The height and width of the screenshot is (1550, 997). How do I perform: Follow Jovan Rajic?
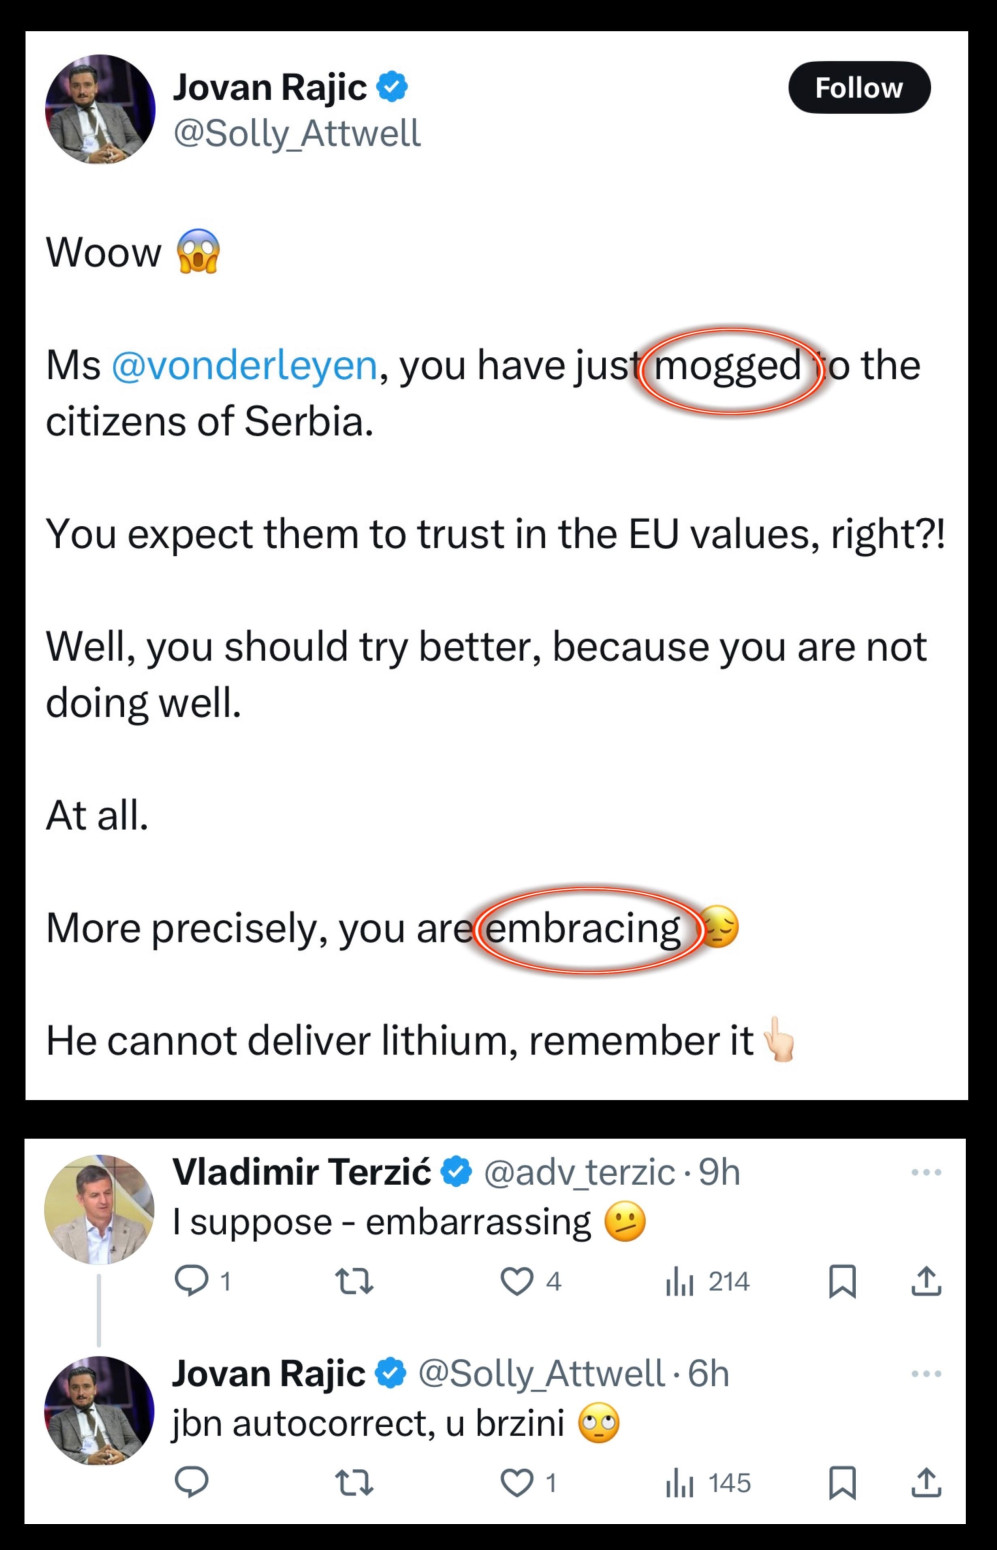coord(858,87)
